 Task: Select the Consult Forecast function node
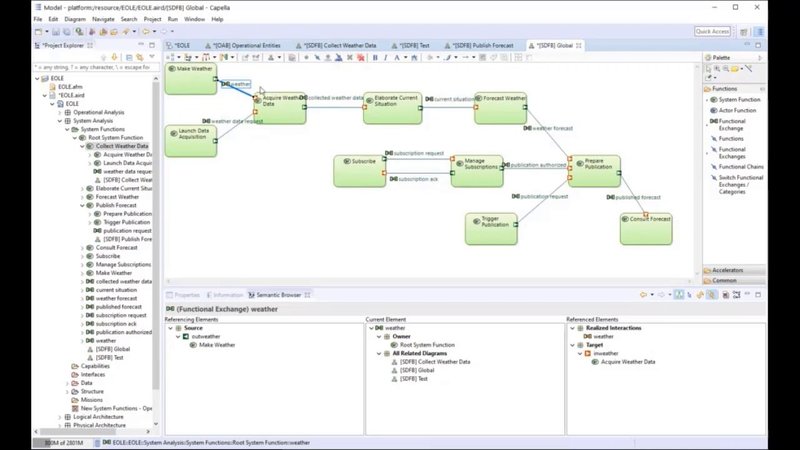646,229
